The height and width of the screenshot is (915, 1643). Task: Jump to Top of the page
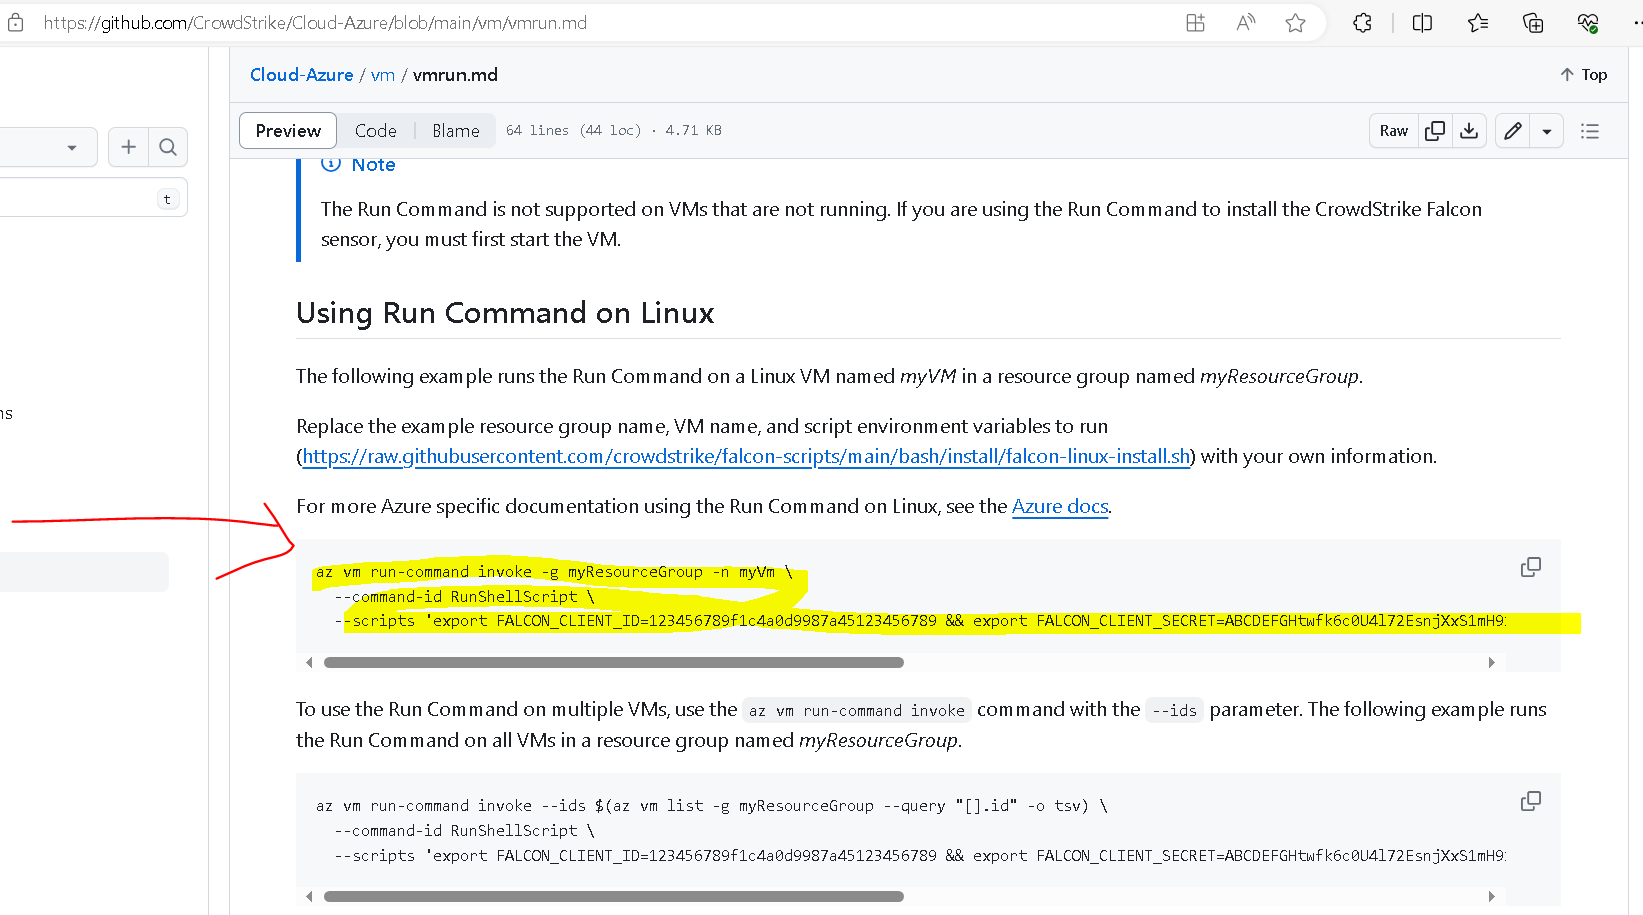point(1584,75)
